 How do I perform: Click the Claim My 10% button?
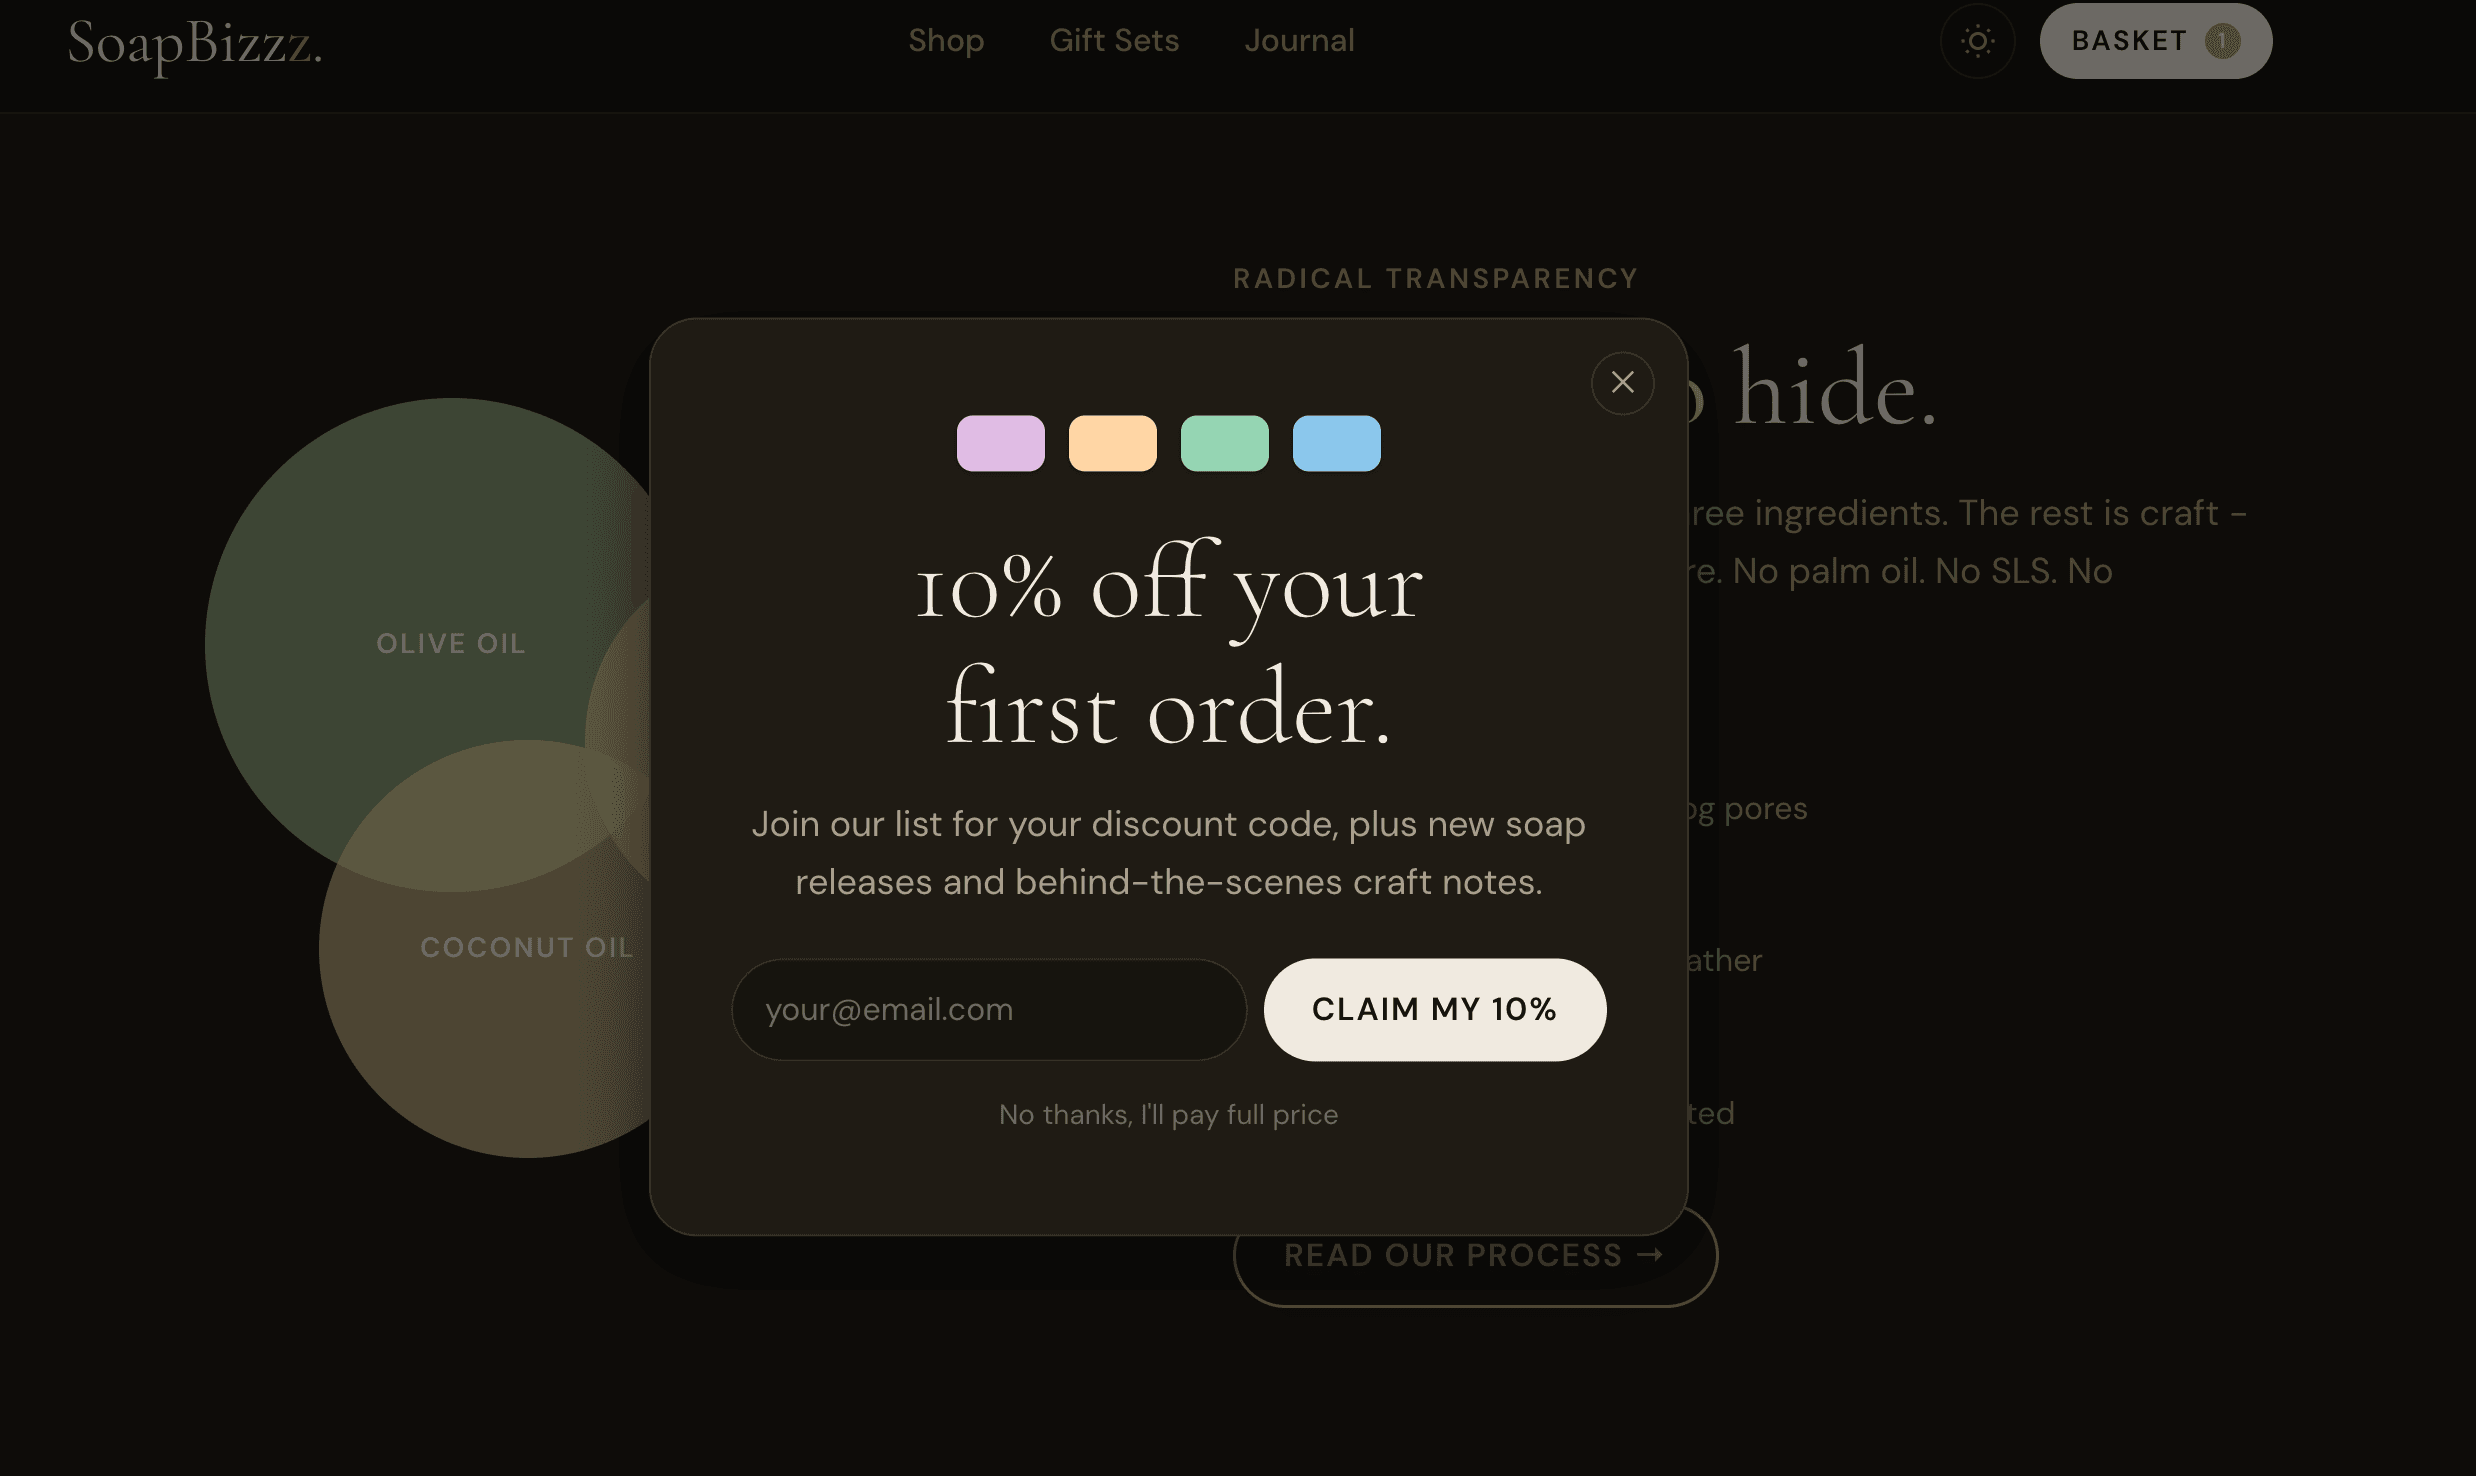click(1435, 1010)
